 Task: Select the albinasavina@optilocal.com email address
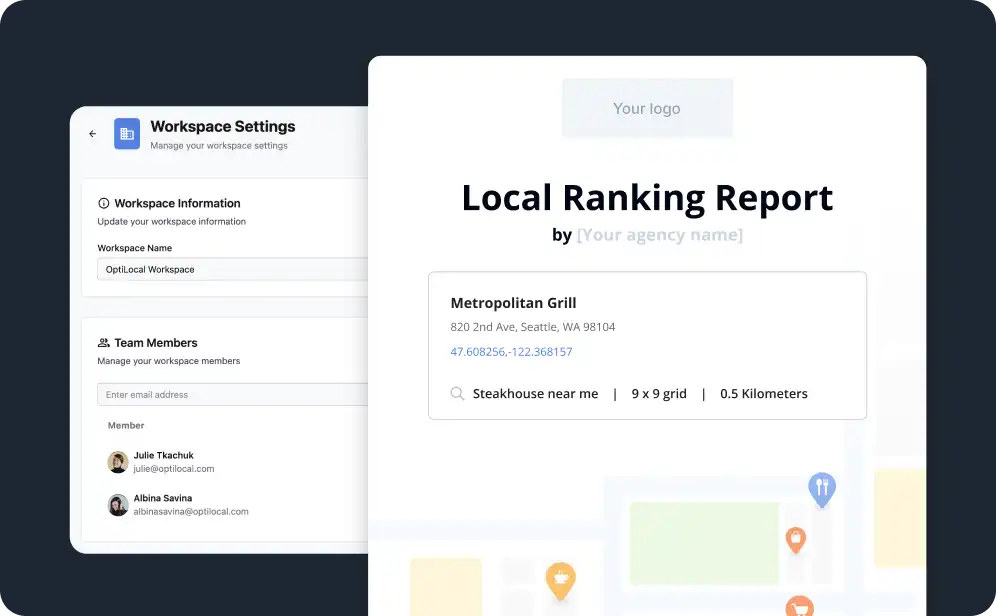[x=191, y=512]
